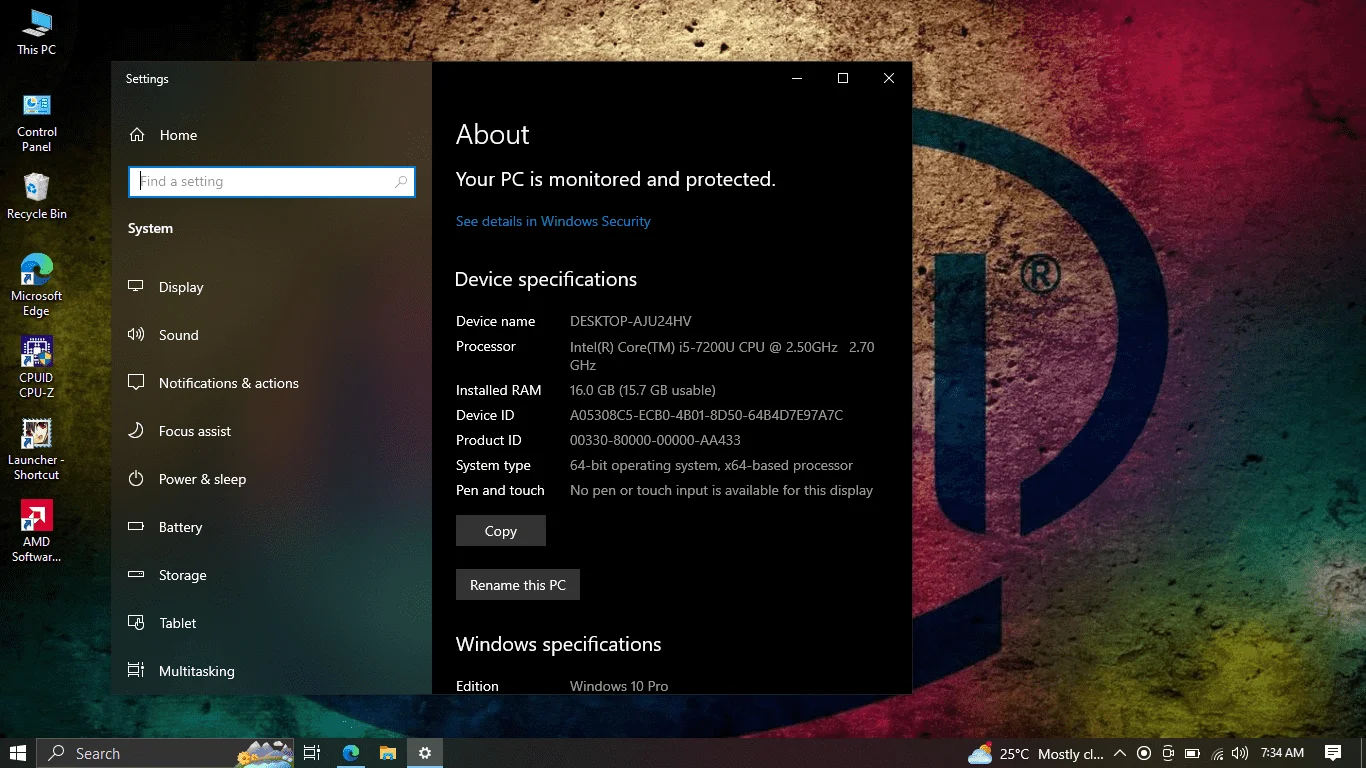Viewport: 1366px width, 768px height.
Task: Click the 16.0 GB installed RAM value
Action: pyautogui.click(x=643, y=390)
